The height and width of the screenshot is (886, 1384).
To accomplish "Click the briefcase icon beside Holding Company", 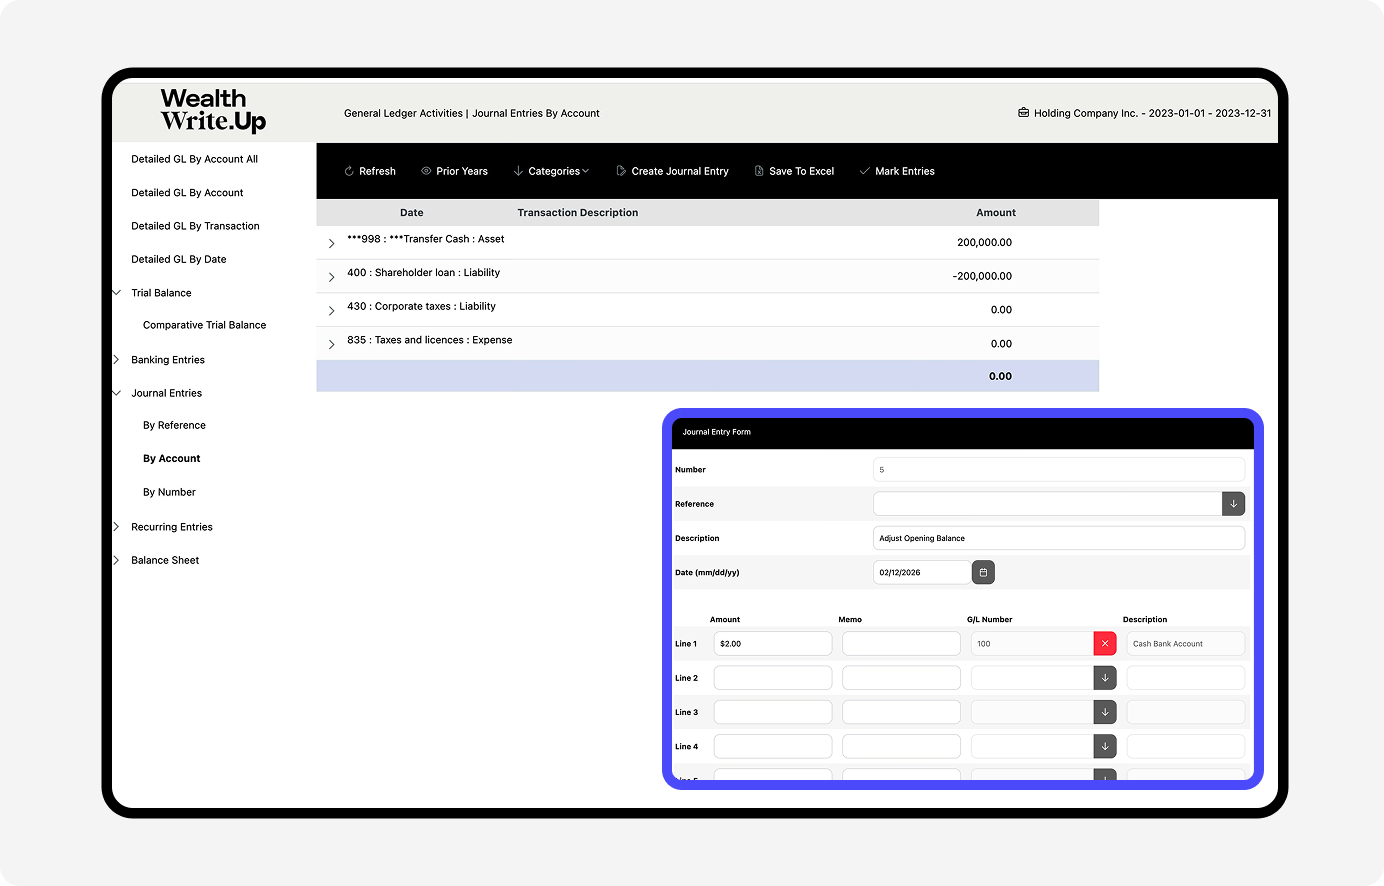I will 1023,113.
